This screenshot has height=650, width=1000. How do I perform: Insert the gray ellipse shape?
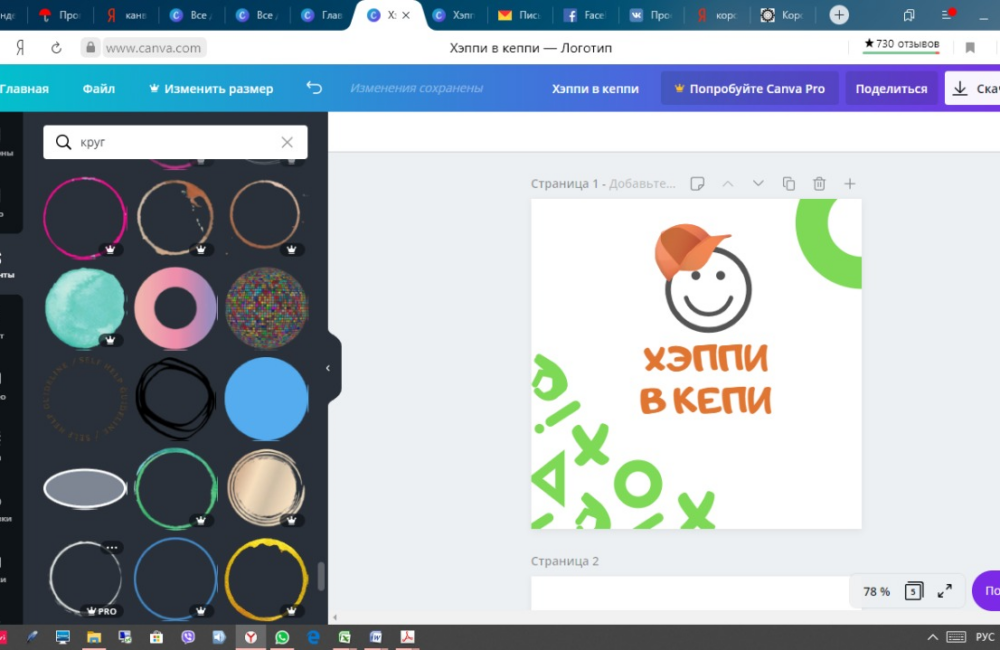(x=85, y=489)
